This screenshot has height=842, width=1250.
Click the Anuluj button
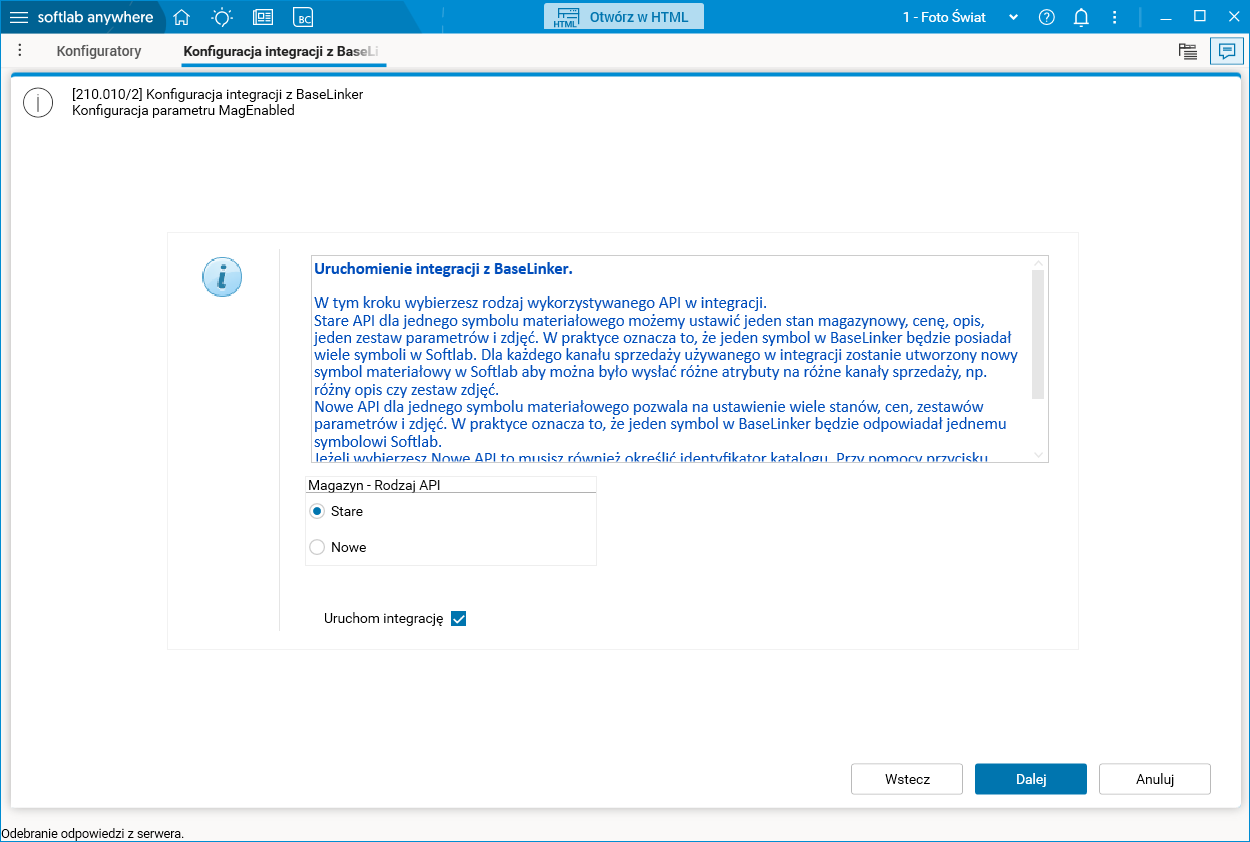coord(1155,779)
